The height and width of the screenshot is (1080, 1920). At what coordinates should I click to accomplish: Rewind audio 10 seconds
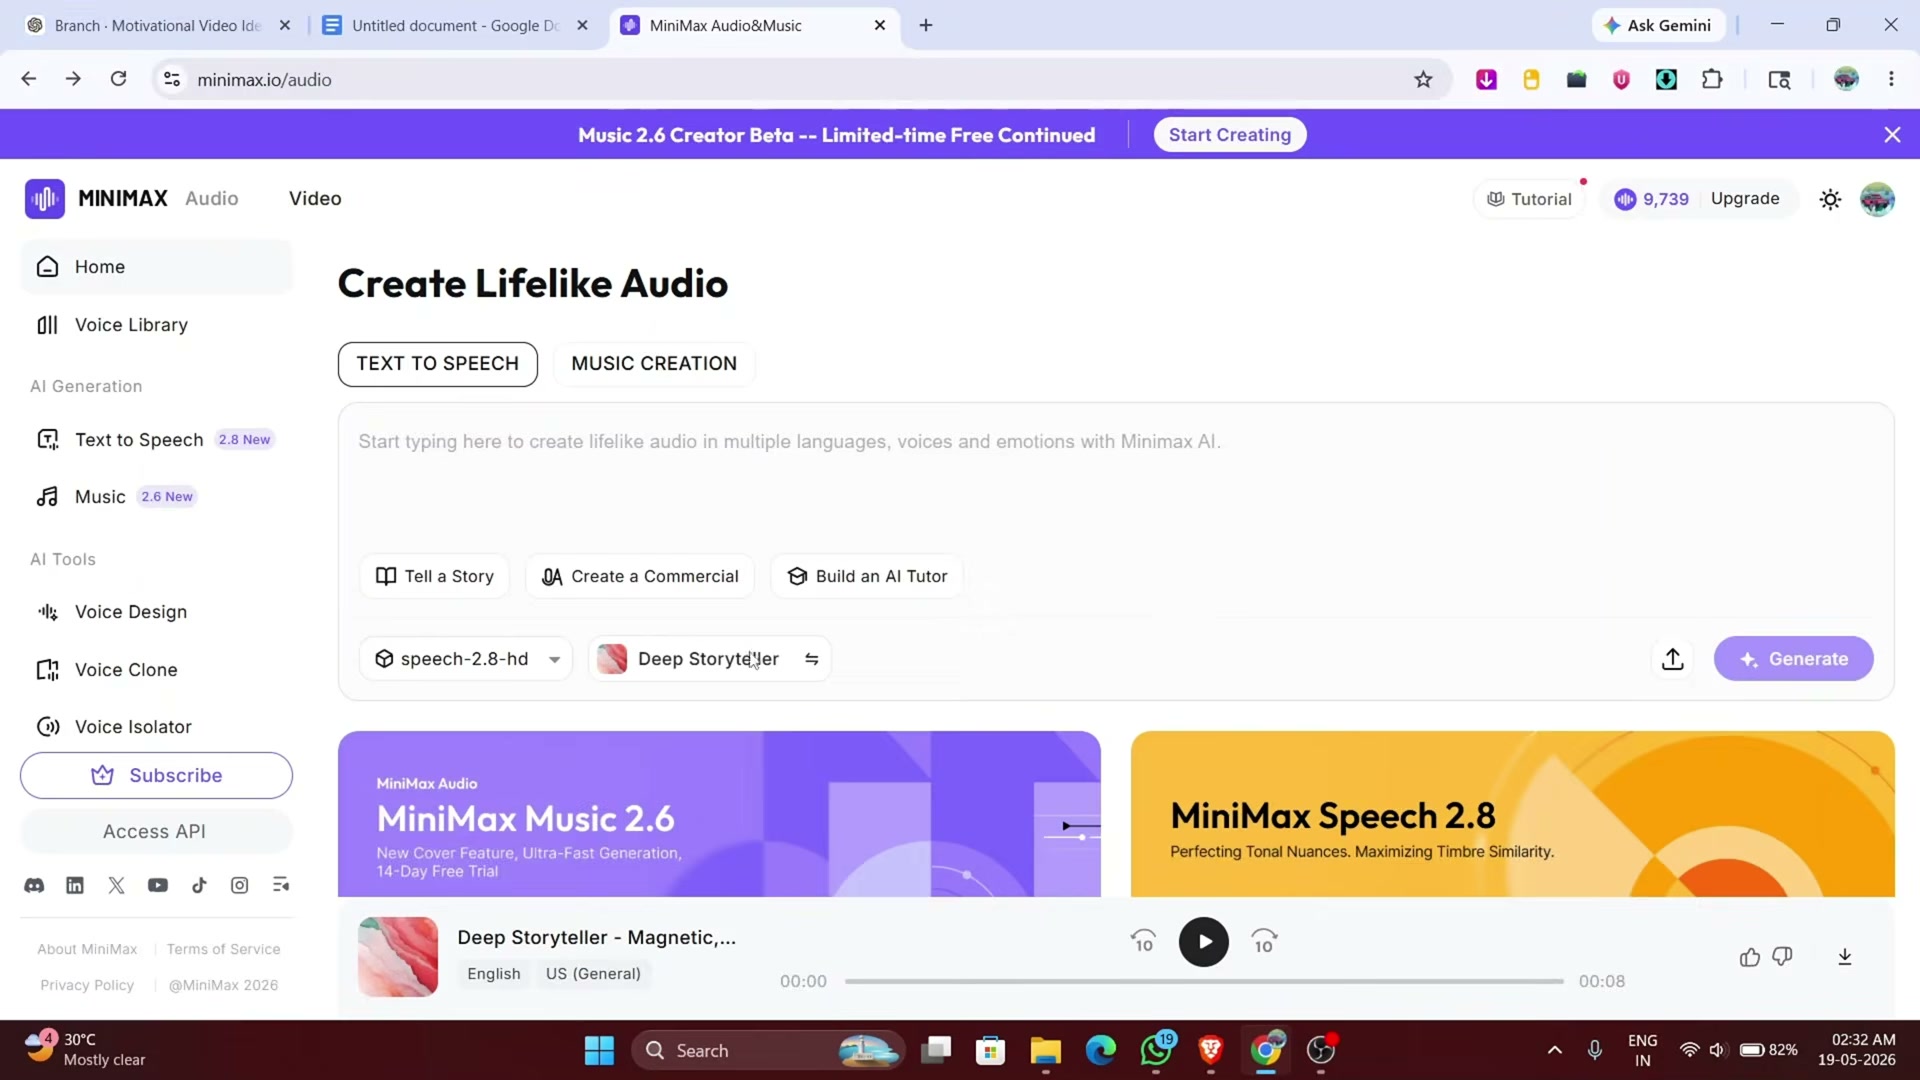[x=1143, y=942]
